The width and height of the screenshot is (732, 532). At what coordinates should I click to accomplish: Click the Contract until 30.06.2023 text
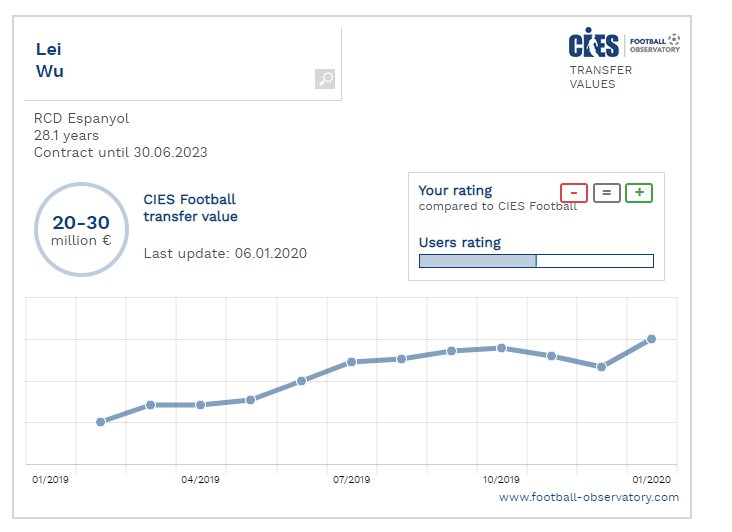pyautogui.click(x=121, y=153)
